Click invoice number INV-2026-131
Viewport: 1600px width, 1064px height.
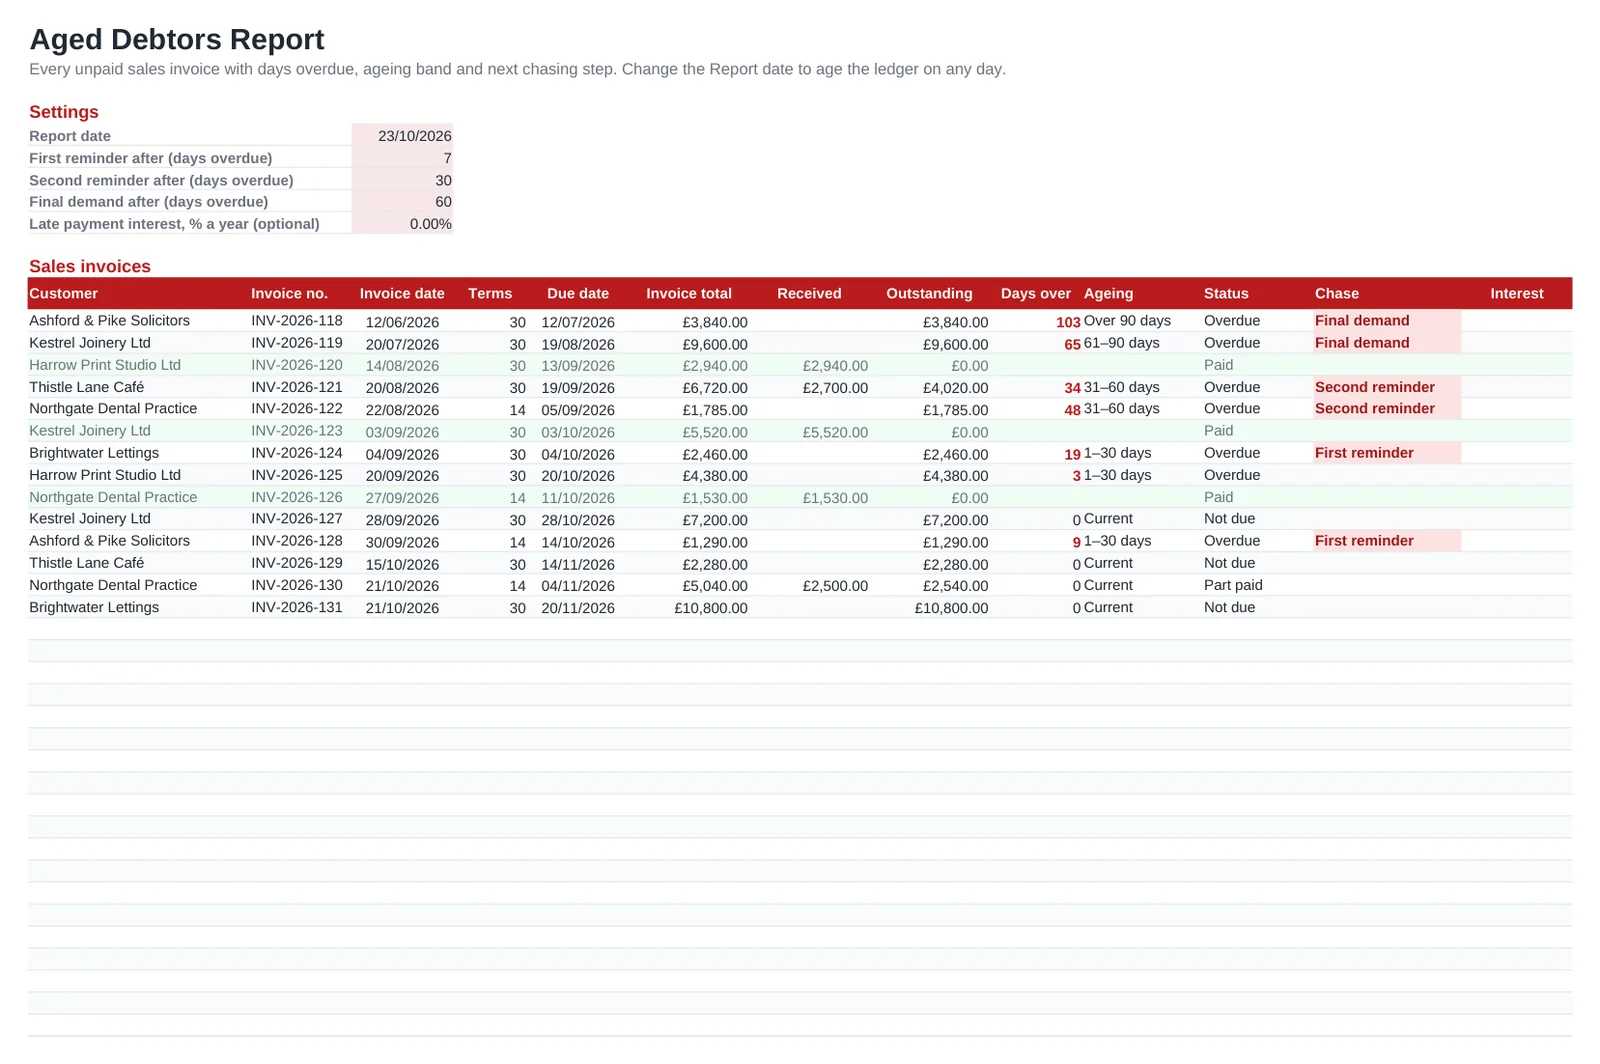[297, 607]
